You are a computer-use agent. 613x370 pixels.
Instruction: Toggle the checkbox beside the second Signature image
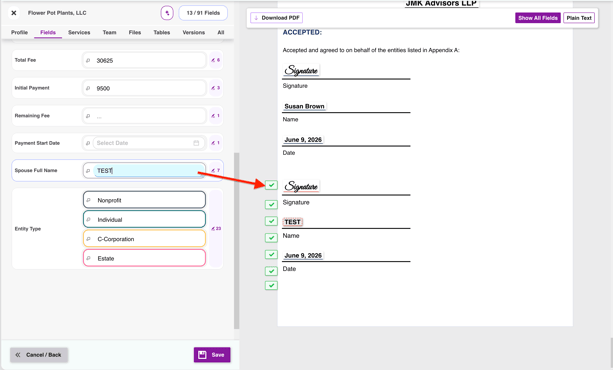pyautogui.click(x=271, y=185)
